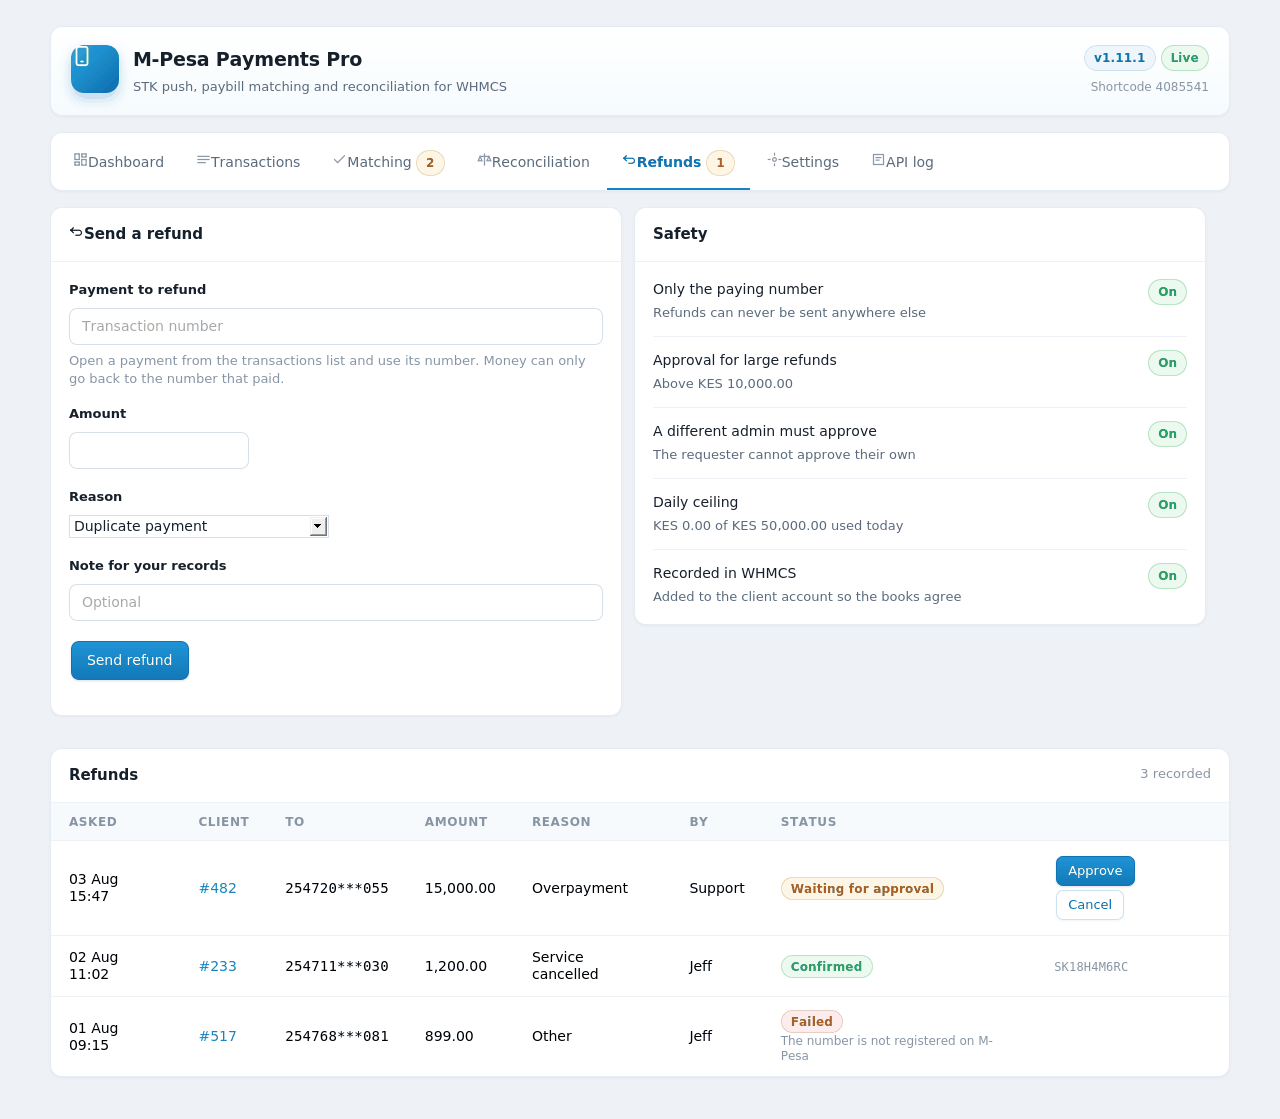
Task: Toggle A different admin must approve
Action: (1167, 434)
